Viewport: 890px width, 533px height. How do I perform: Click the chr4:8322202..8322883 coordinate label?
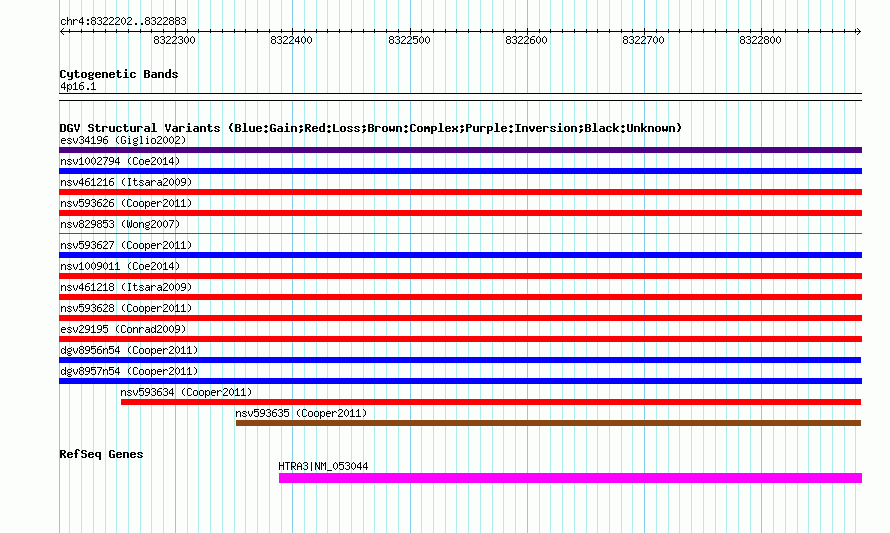(123, 21)
